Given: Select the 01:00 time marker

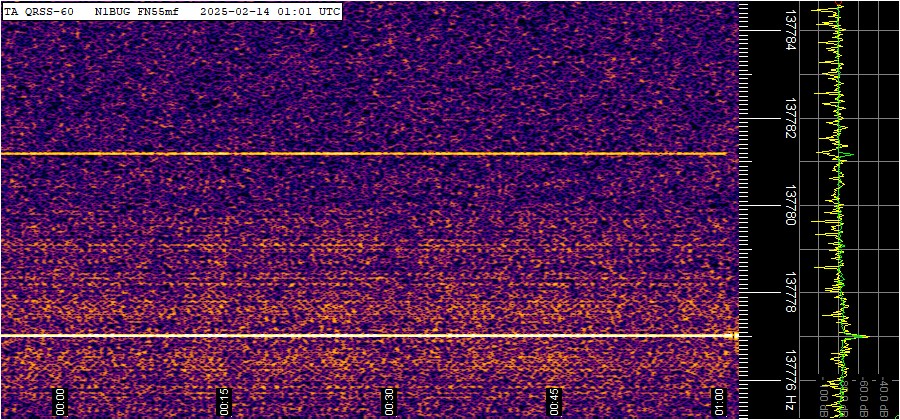Looking at the screenshot, I should coord(718,401).
